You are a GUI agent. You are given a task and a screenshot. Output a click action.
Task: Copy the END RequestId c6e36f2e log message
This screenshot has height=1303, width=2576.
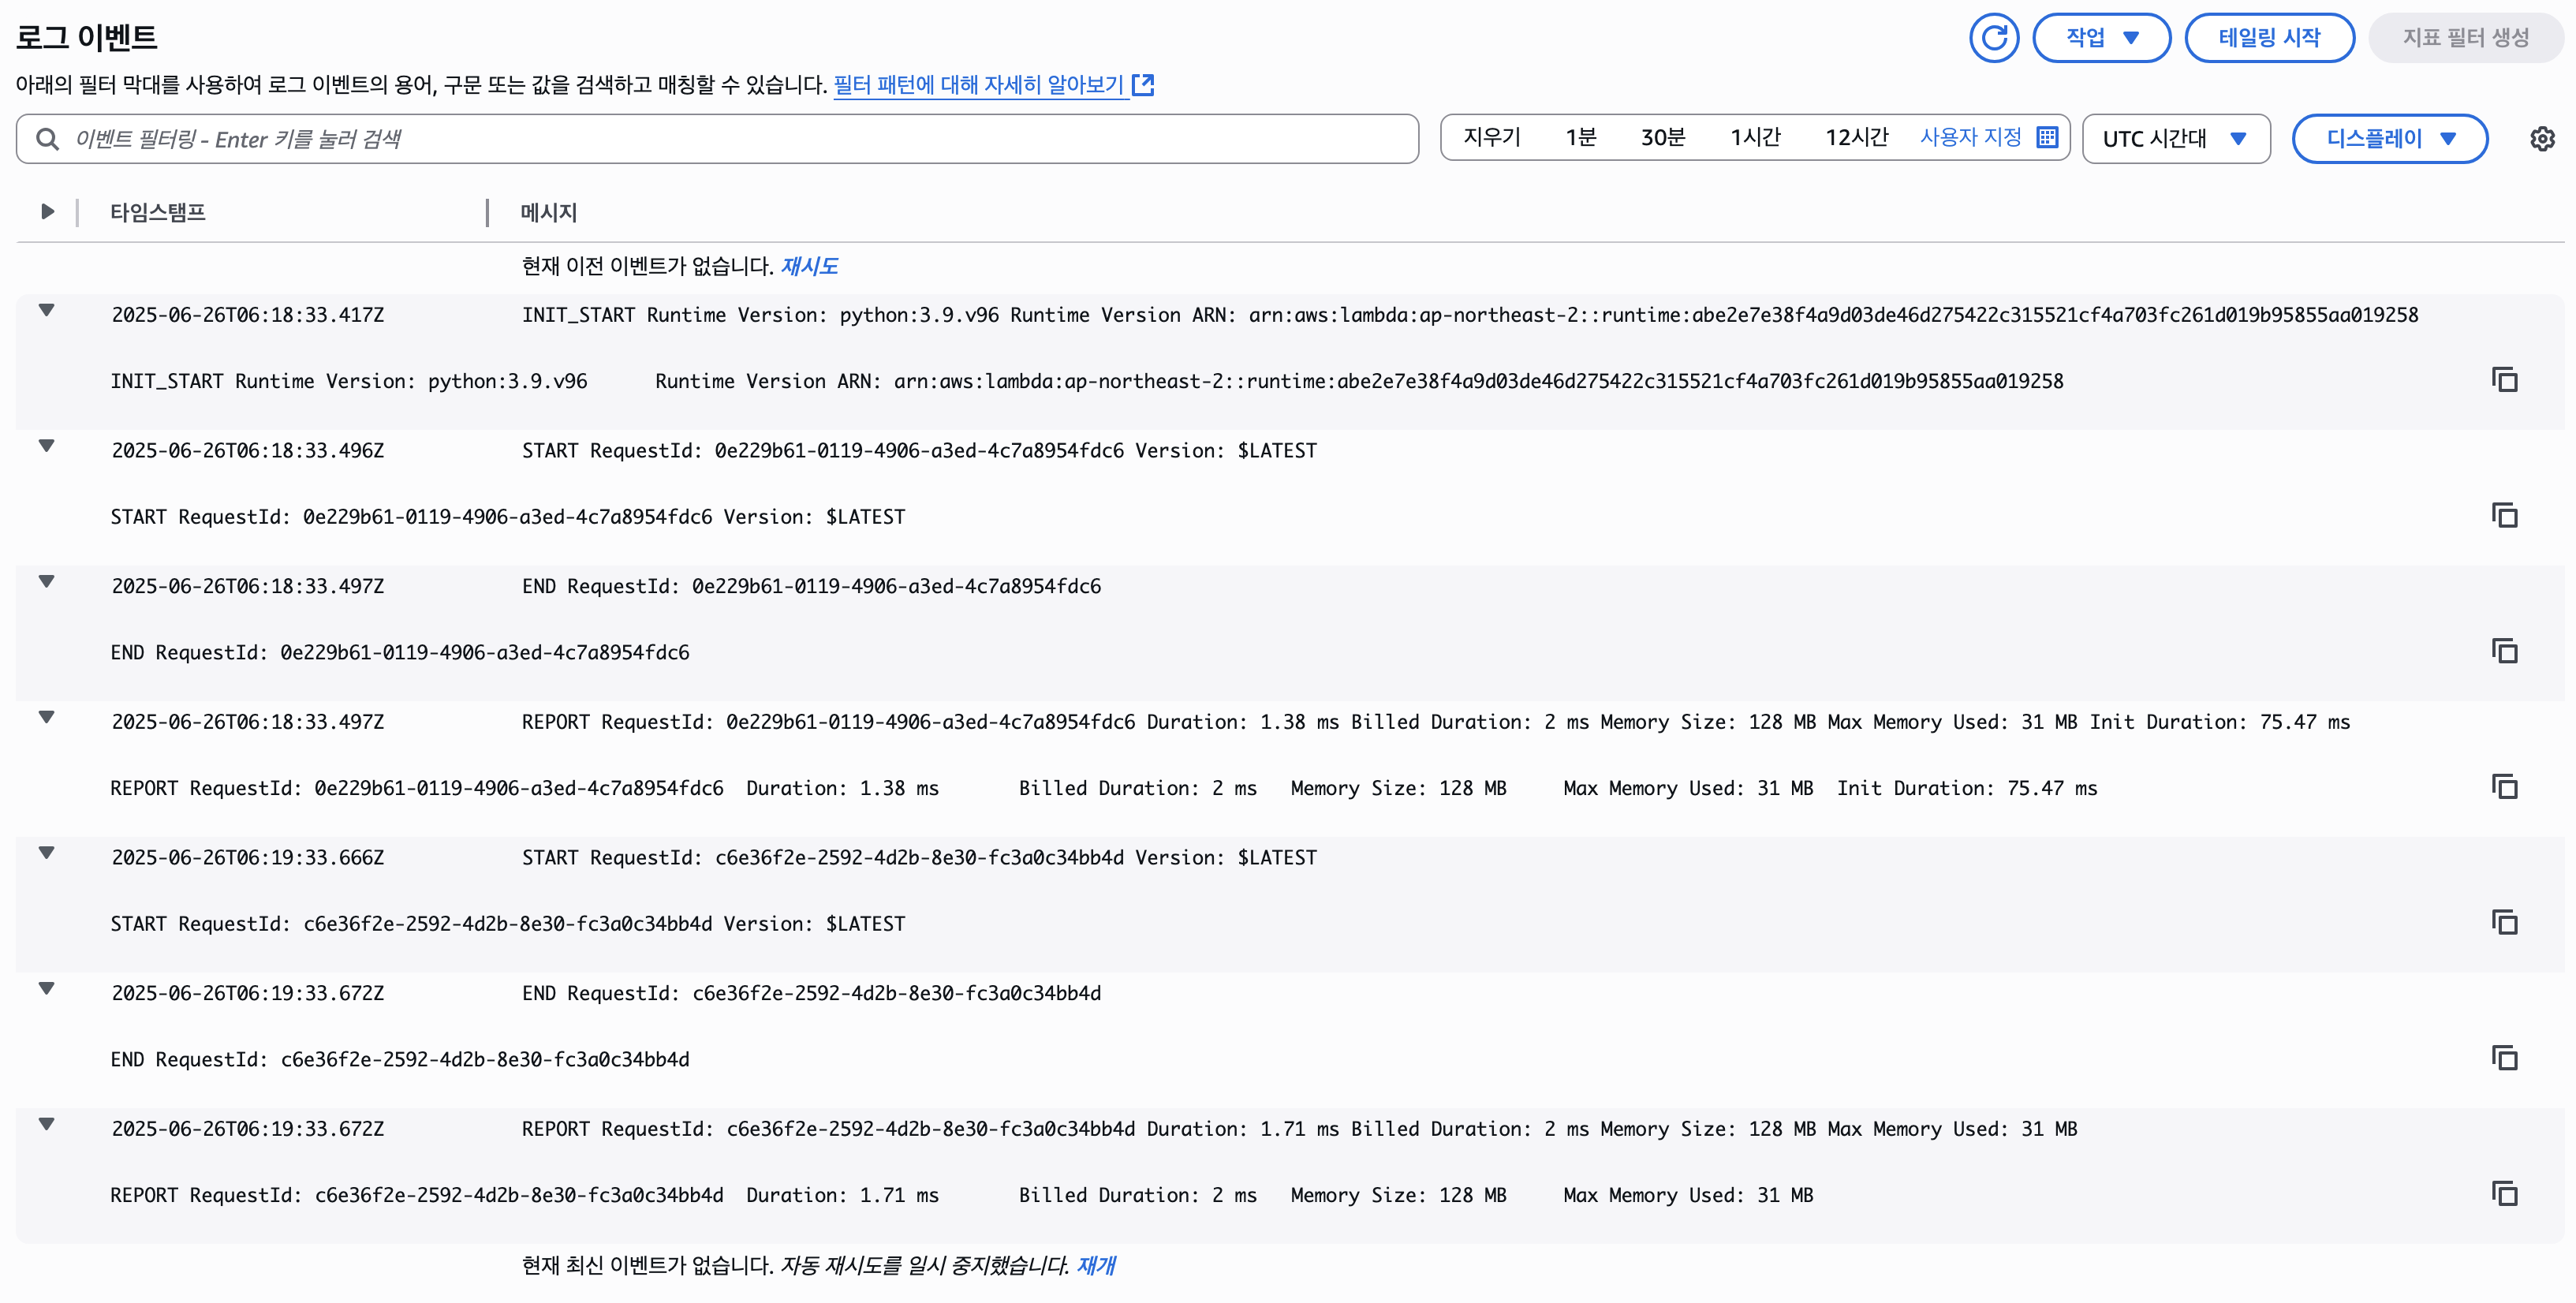[2504, 1058]
